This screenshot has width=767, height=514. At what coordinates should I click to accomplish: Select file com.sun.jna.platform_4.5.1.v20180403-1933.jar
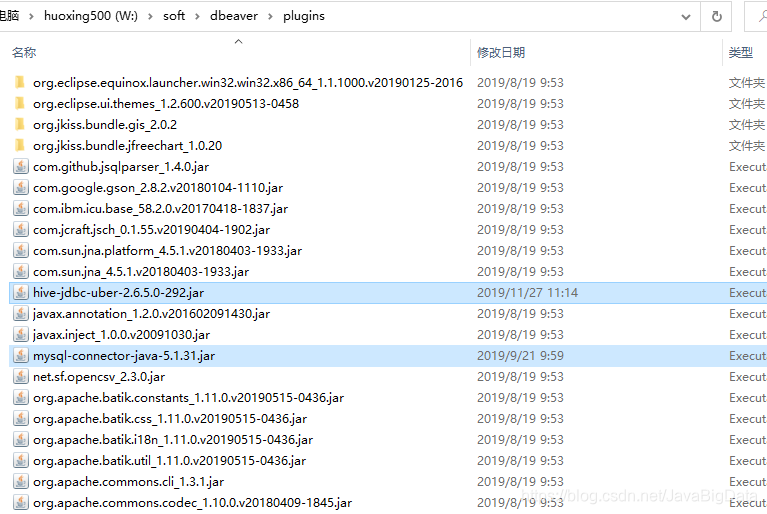[x=167, y=251]
